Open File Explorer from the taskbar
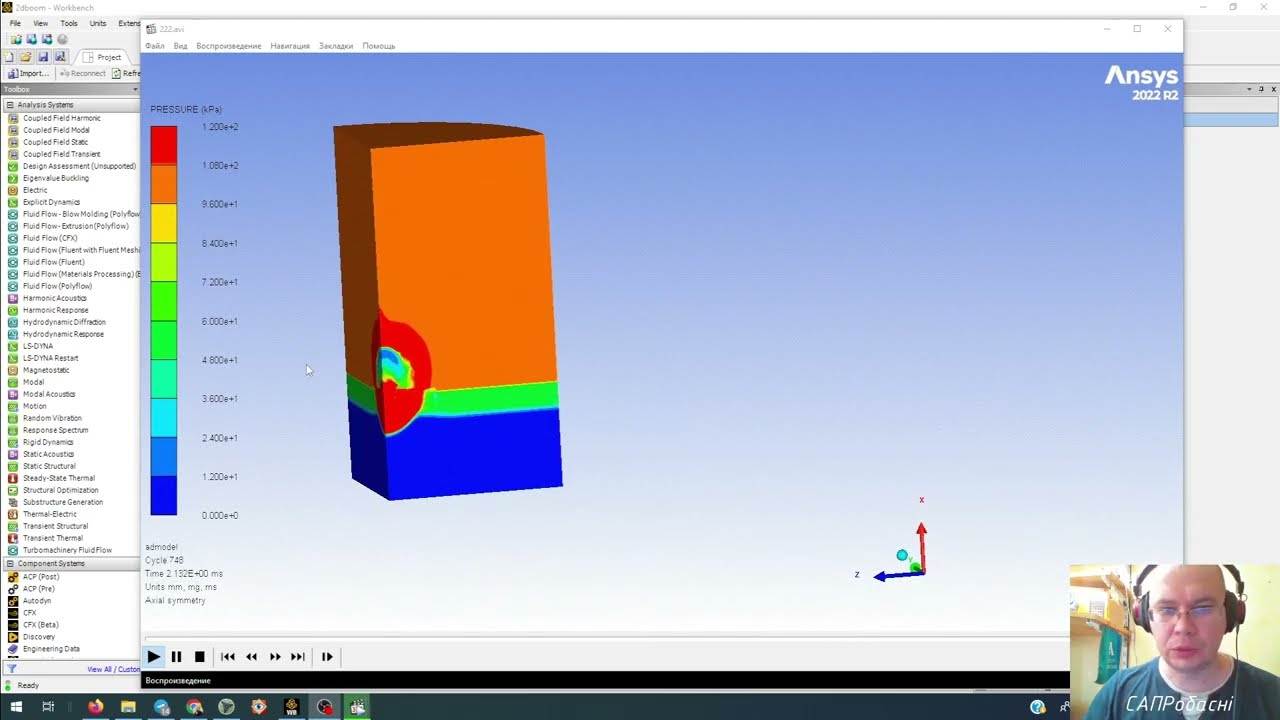This screenshot has width=1280, height=720. tap(128, 707)
